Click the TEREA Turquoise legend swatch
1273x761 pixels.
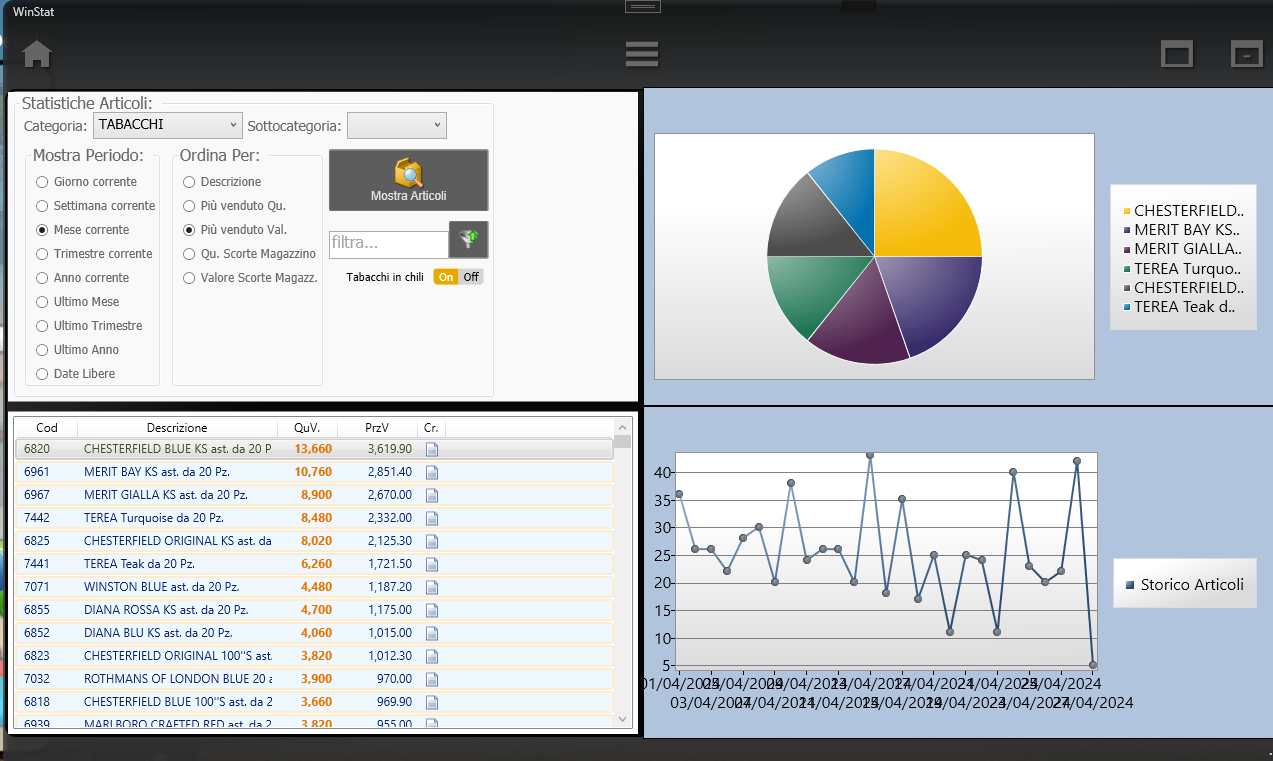[x=1127, y=268]
